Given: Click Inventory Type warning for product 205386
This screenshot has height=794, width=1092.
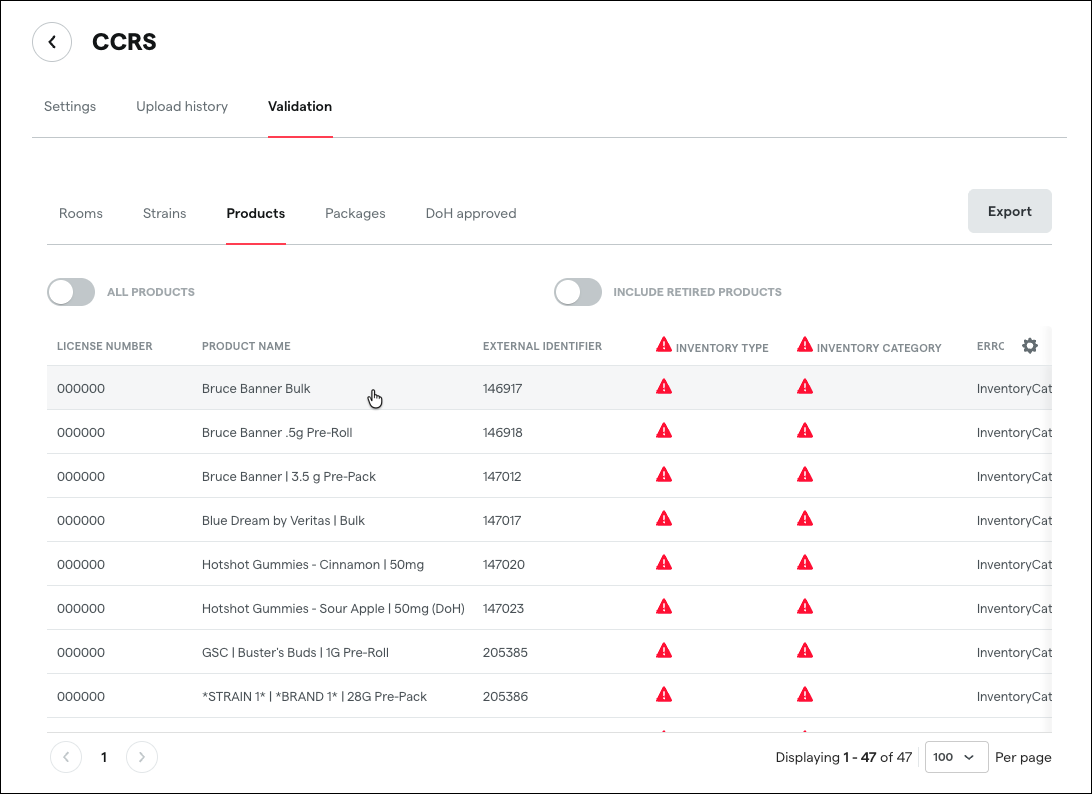Looking at the screenshot, I should coord(664,694).
